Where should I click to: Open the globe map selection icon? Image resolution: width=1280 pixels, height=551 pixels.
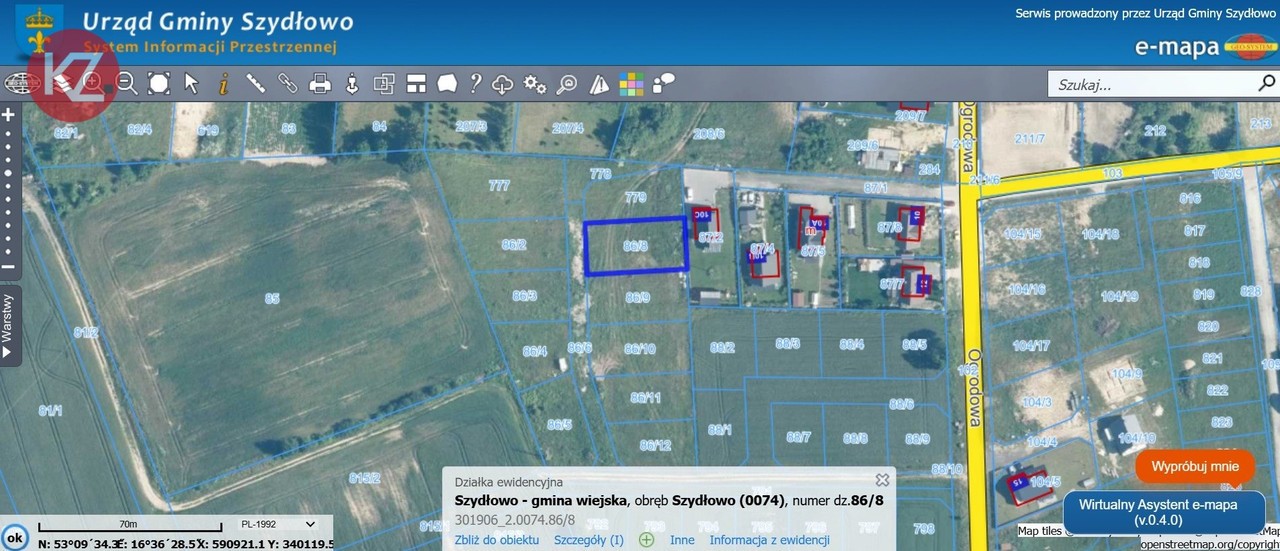tap(20, 83)
